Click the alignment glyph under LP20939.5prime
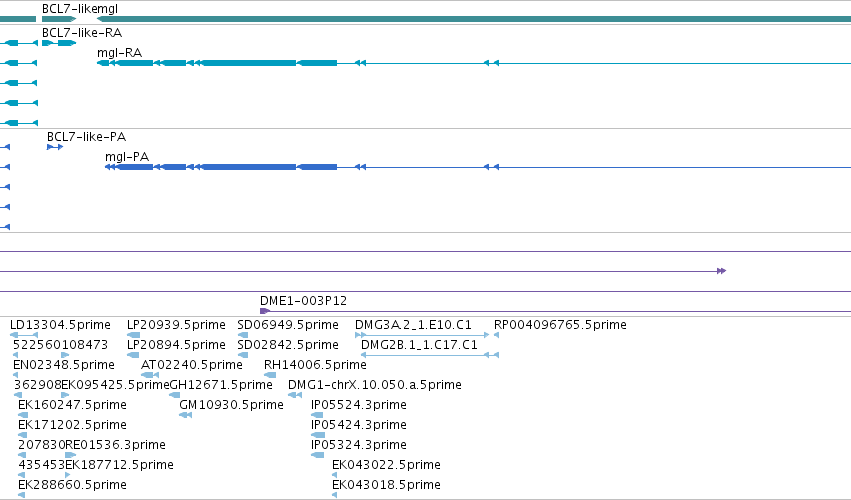This screenshot has width=851, height=500. click(x=133, y=335)
